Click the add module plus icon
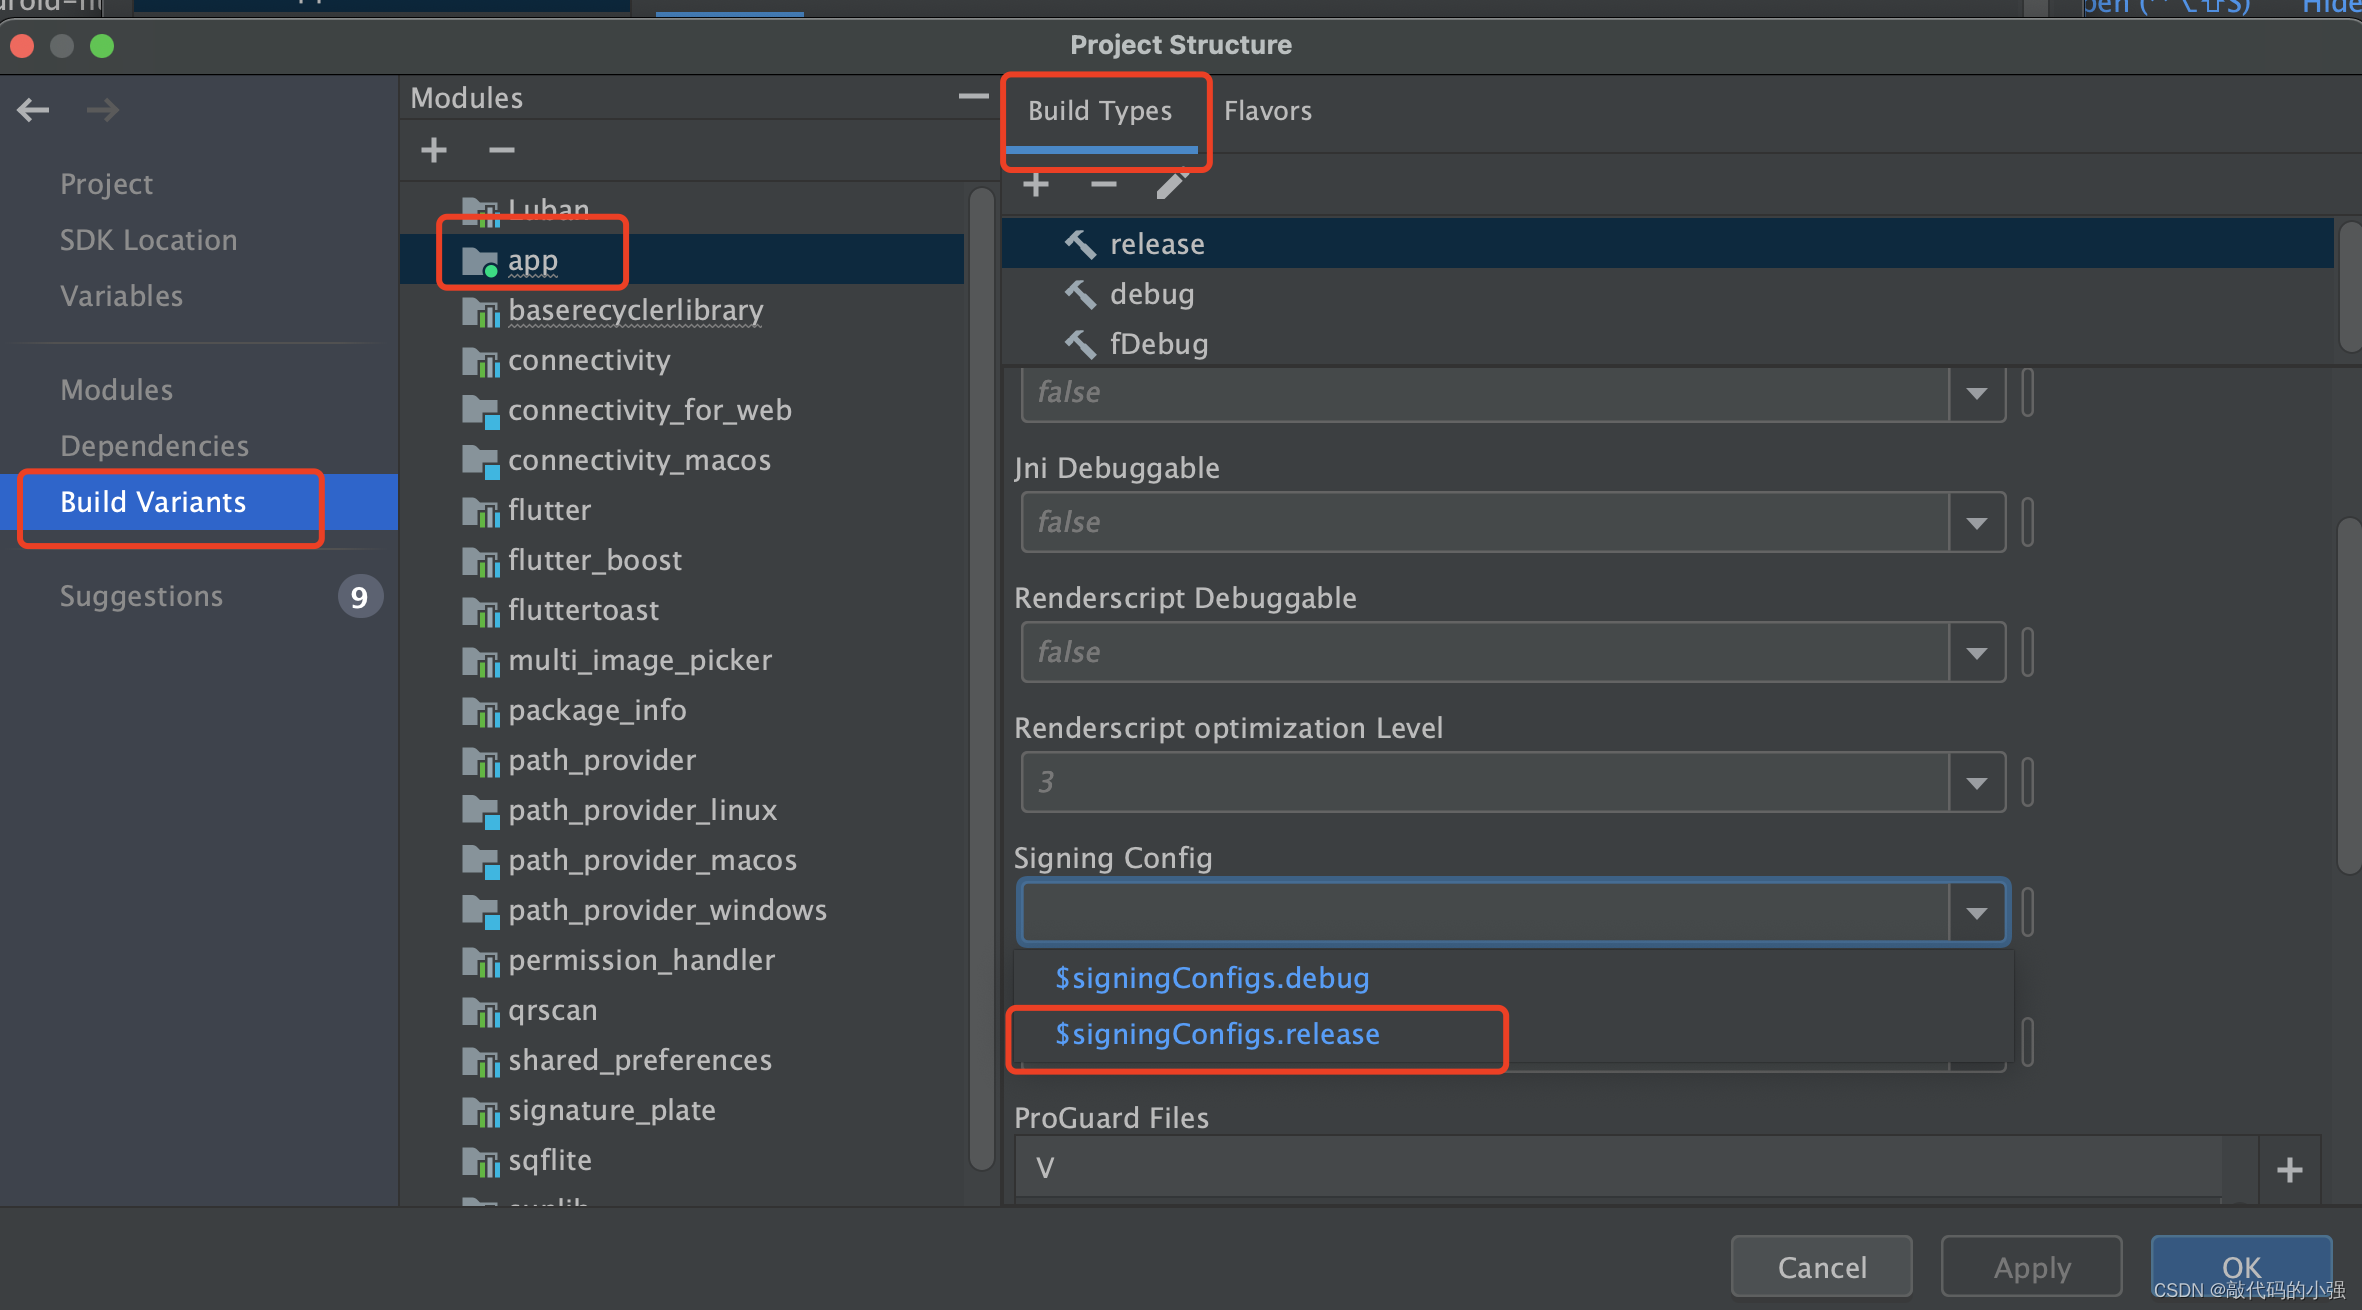Viewport: 2362px width, 1310px height. pos(434,150)
